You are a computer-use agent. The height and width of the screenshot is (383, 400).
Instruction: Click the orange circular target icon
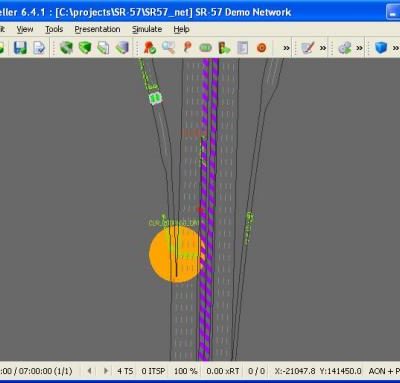point(262,48)
